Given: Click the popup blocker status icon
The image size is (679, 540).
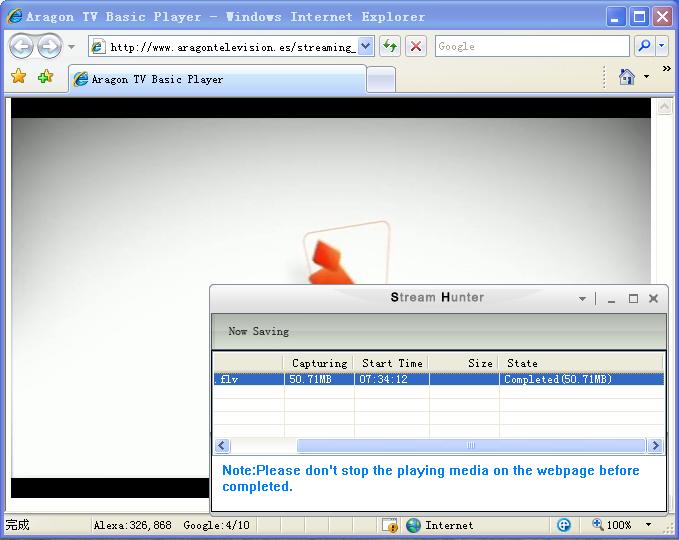Looking at the screenshot, I should [x=390, y=525].
